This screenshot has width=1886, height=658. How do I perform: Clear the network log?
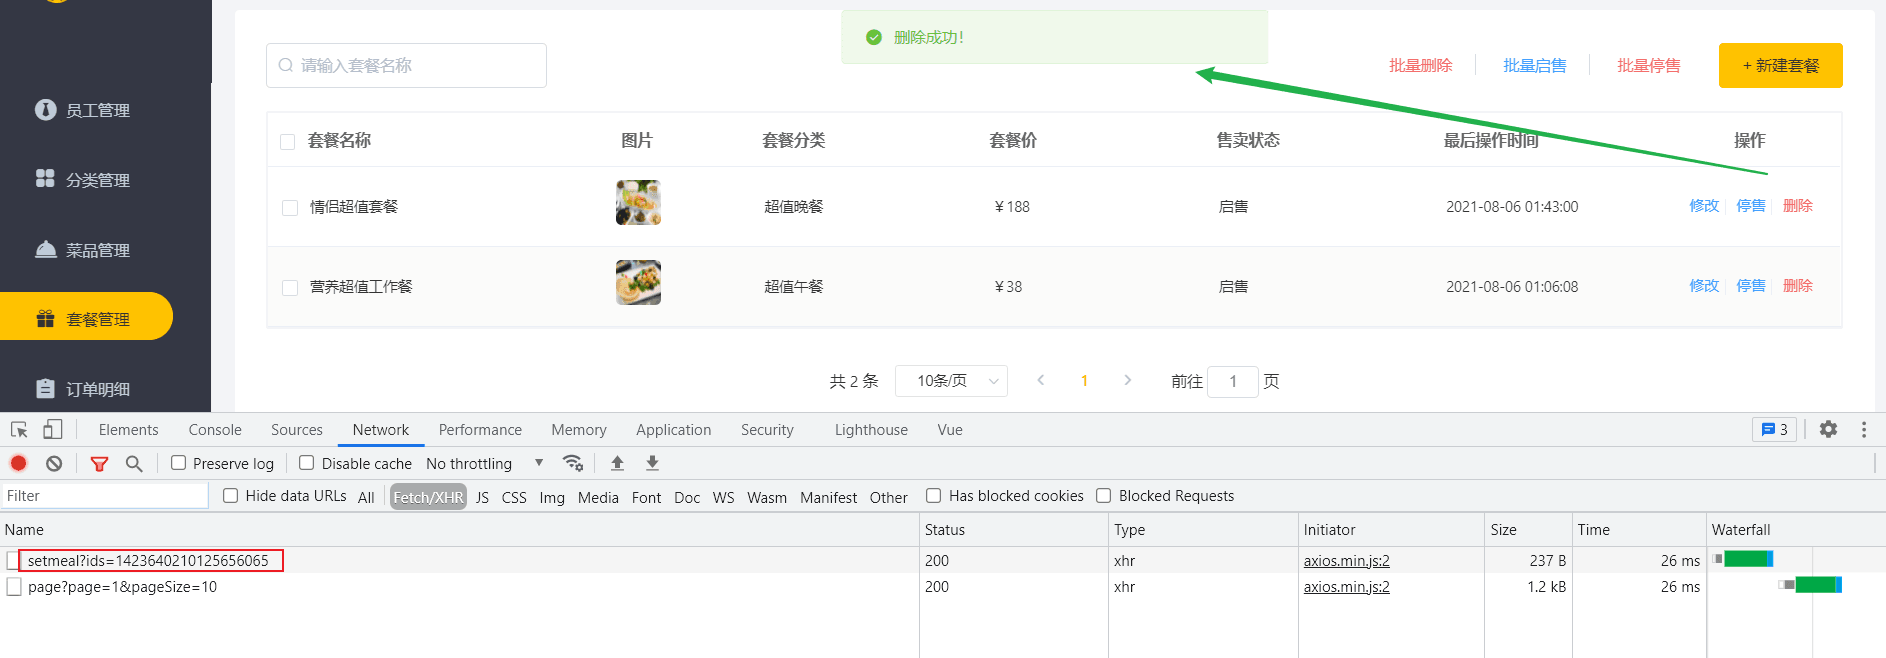tap(54, 463)
